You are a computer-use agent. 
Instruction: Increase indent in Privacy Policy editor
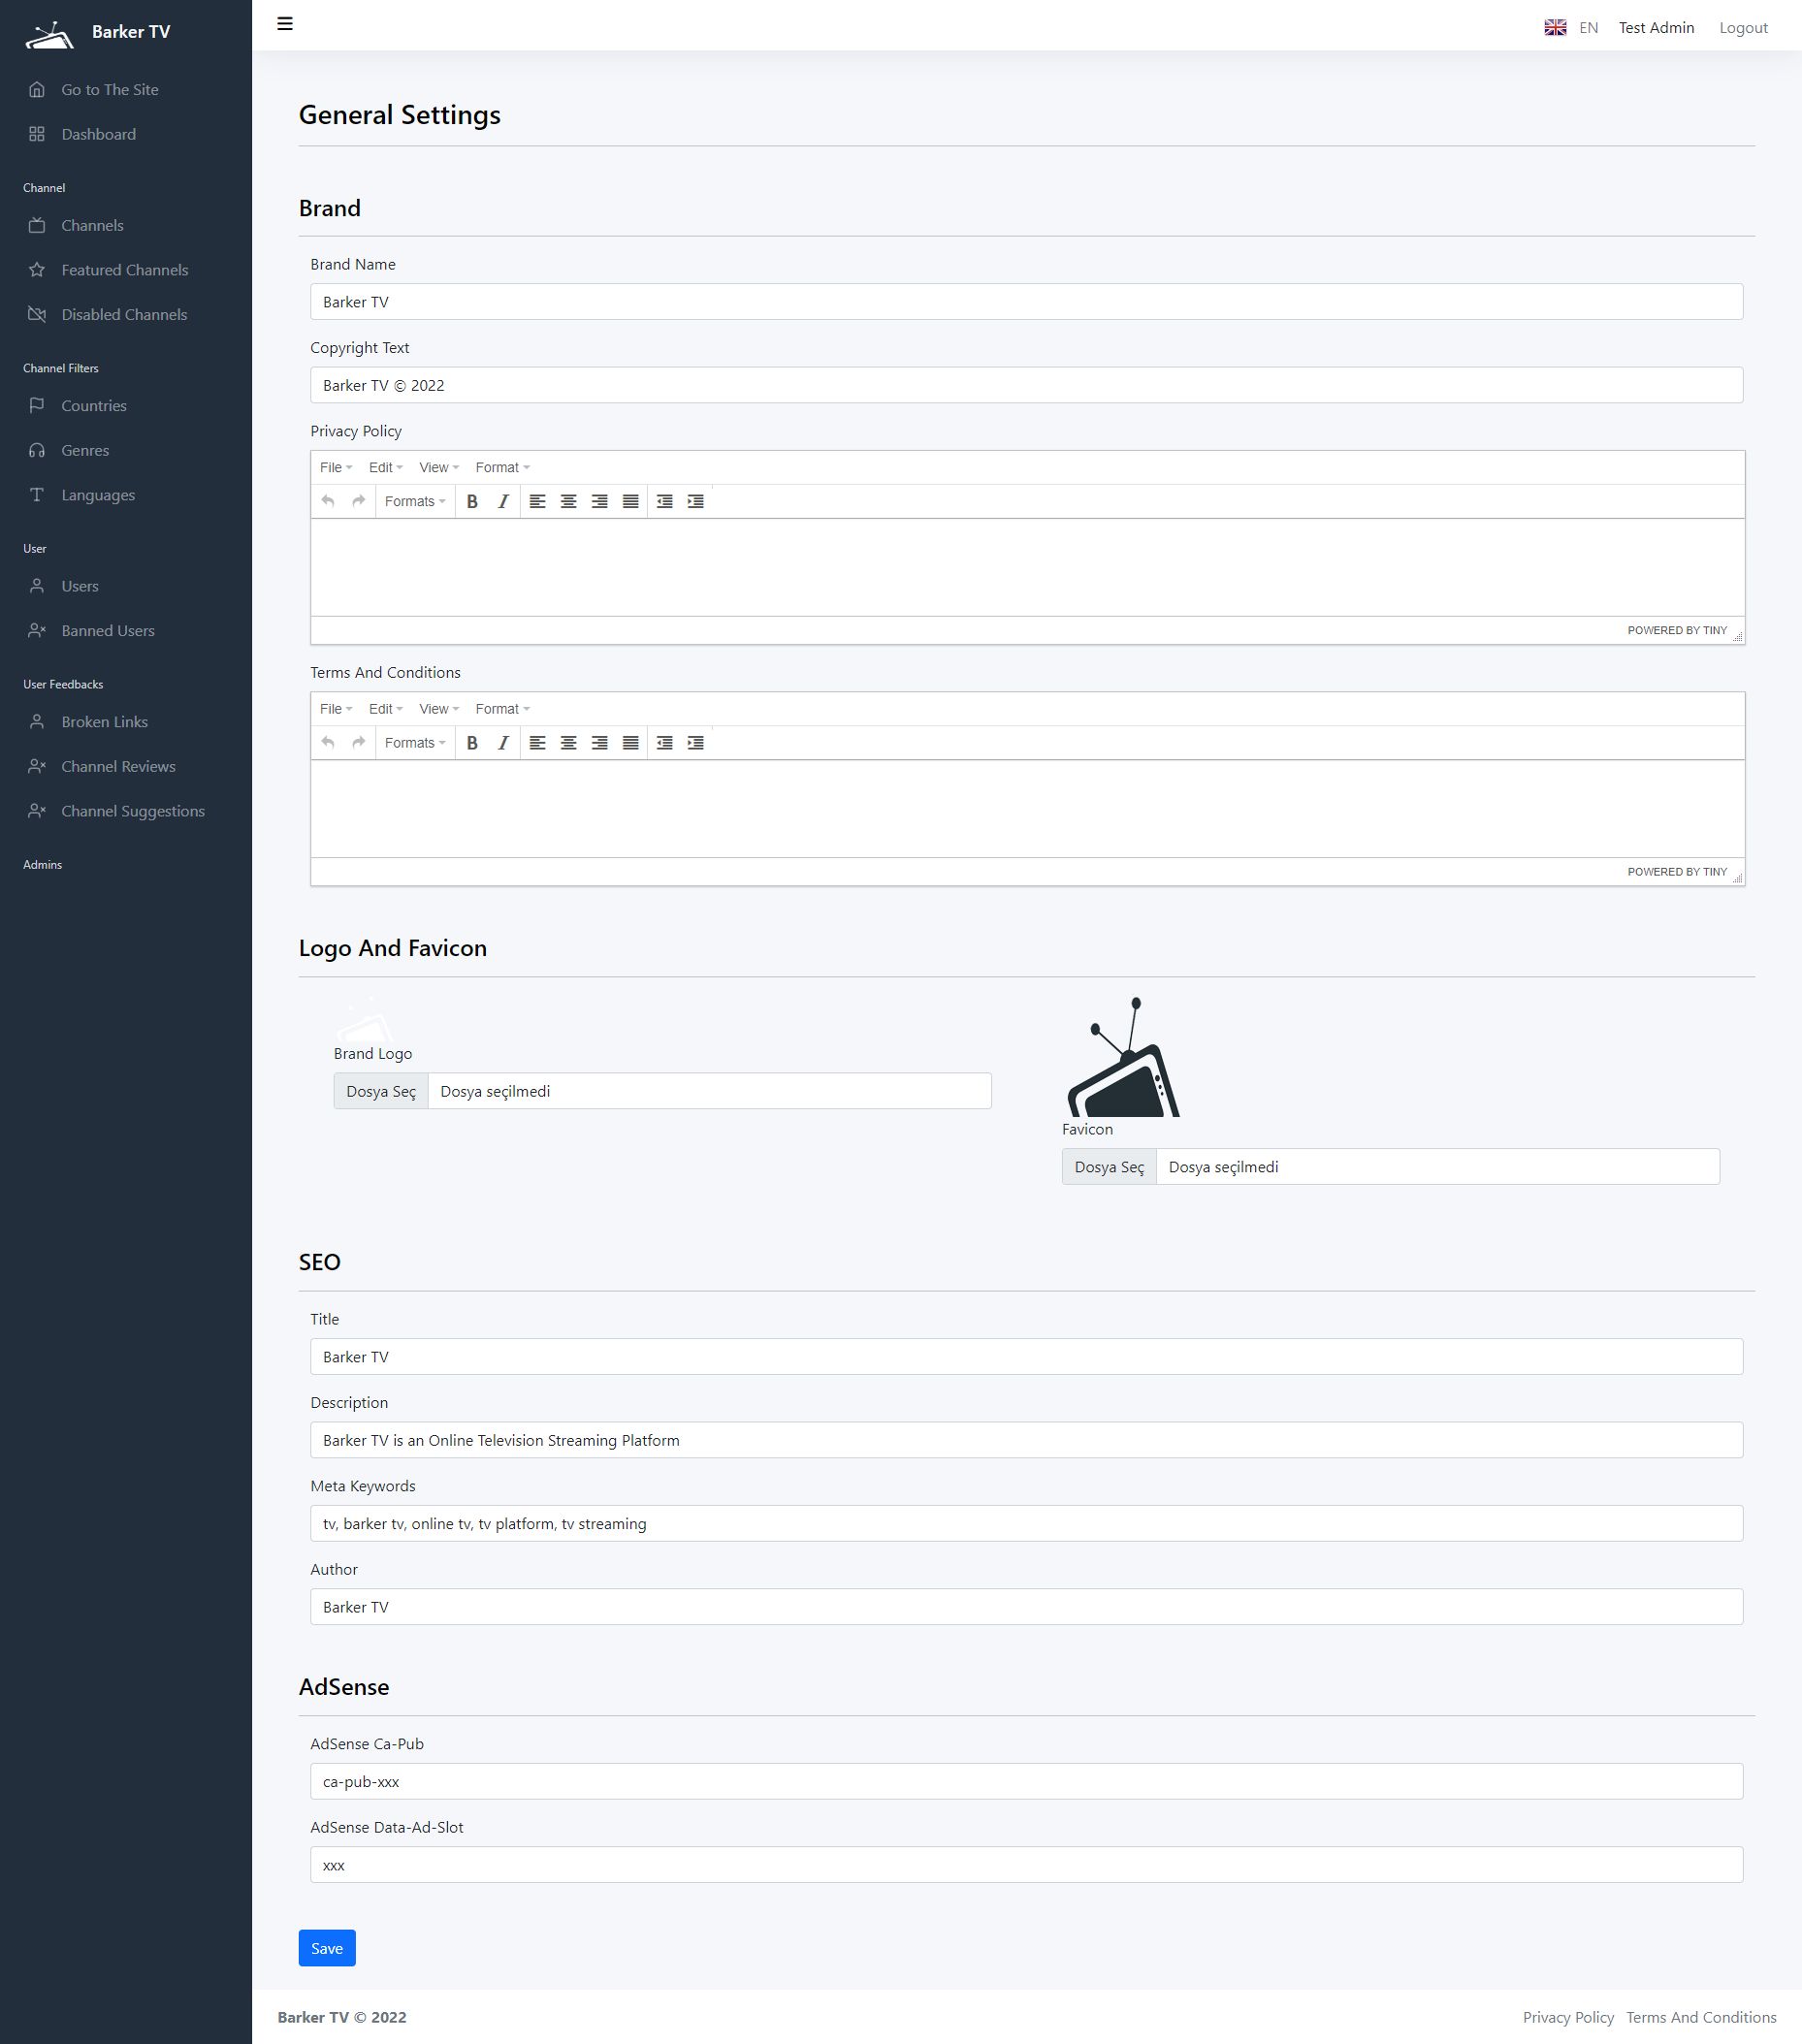[x=695, y=501]
